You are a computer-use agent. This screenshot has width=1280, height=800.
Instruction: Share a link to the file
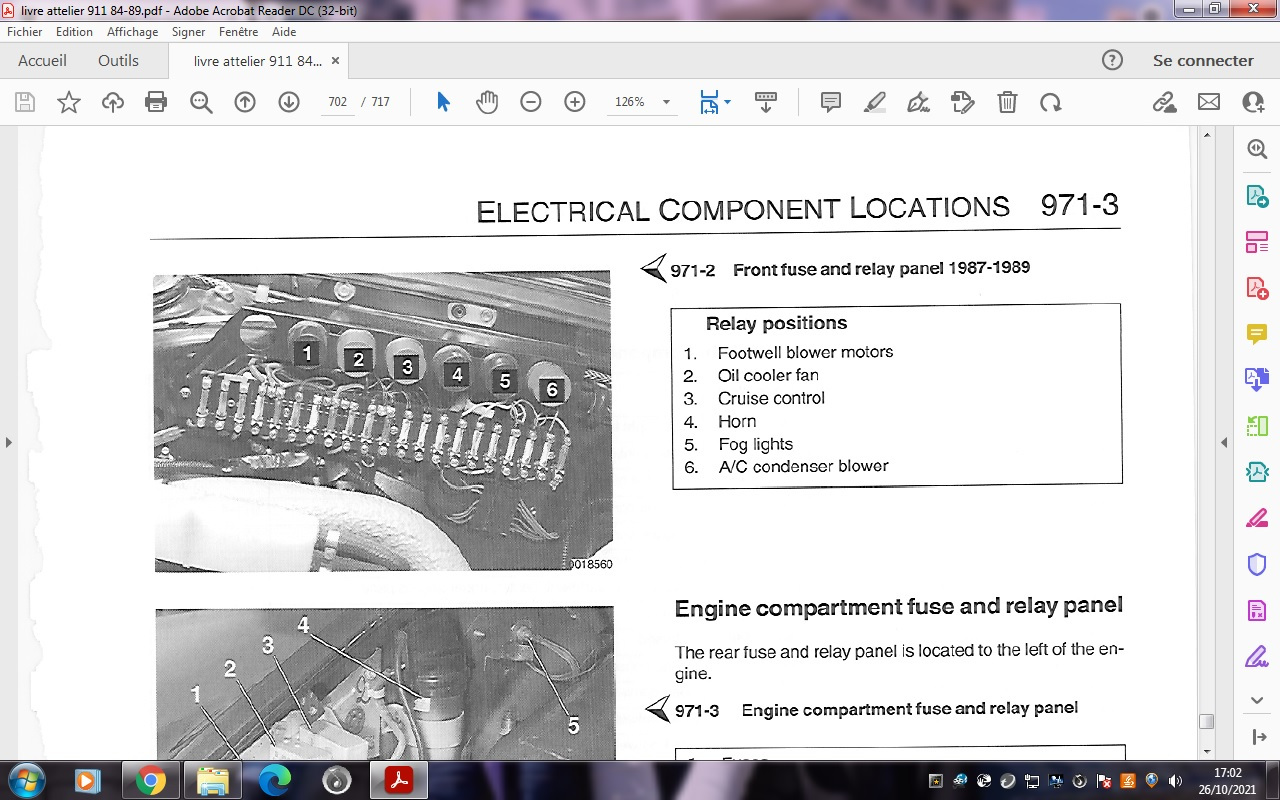1164,102
